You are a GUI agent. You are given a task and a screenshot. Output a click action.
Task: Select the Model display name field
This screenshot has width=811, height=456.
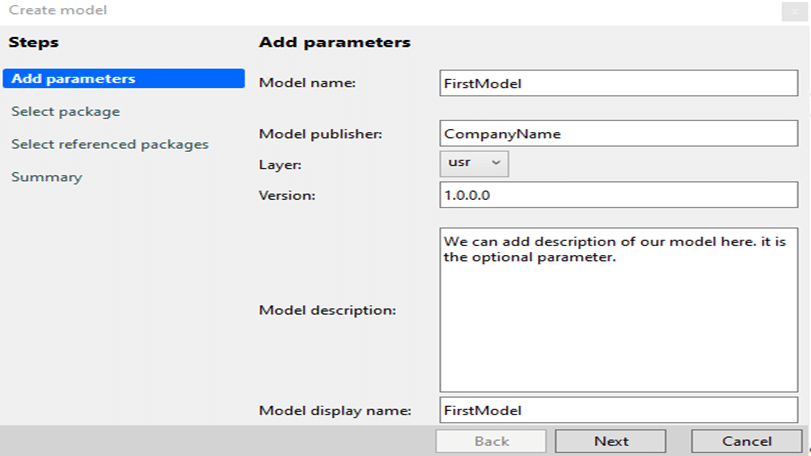[618, 410]
